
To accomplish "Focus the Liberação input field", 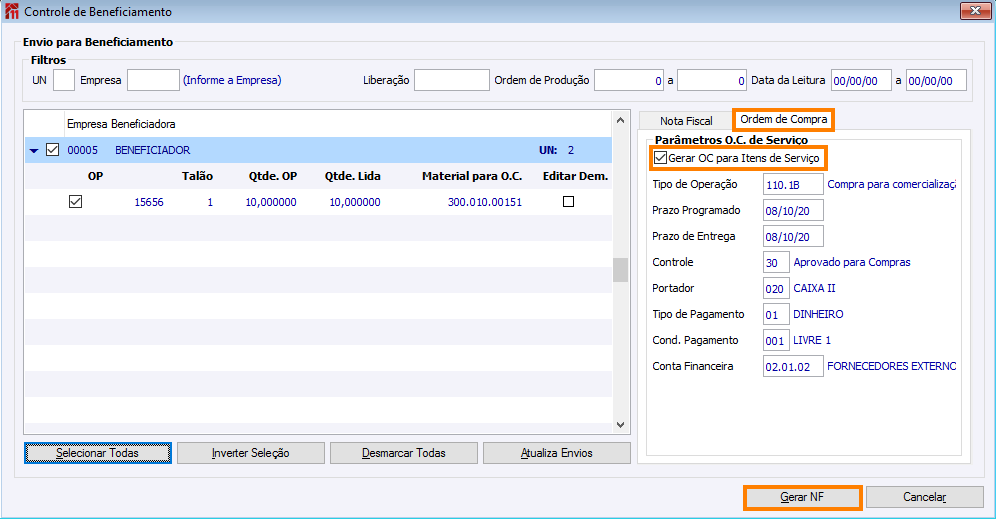I will 452,81.
